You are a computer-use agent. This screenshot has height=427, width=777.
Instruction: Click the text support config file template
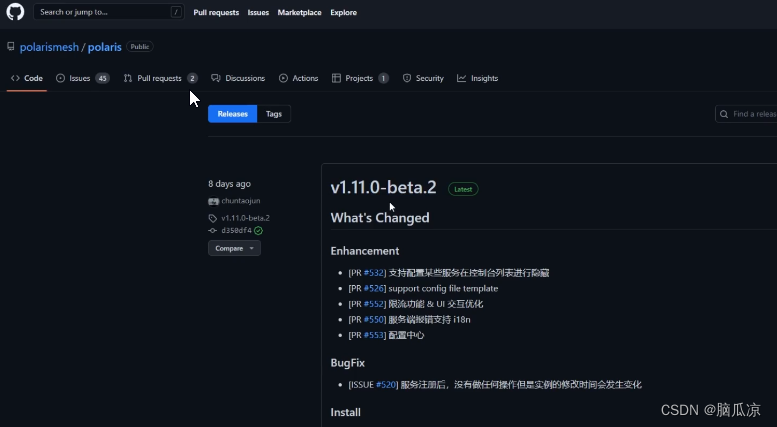coord(444,288)
